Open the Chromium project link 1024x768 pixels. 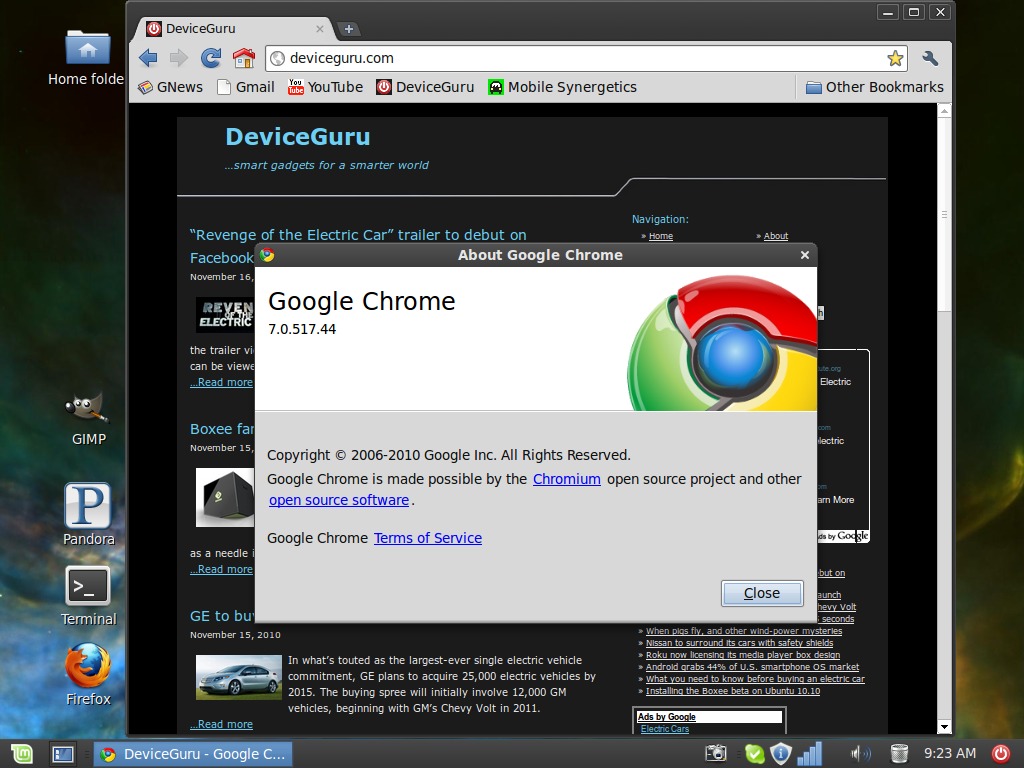(567, 479)
